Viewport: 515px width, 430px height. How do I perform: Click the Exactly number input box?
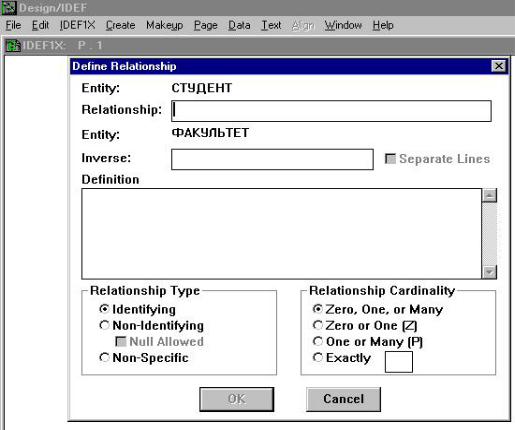pyautogui.click(x=399, y=362)
